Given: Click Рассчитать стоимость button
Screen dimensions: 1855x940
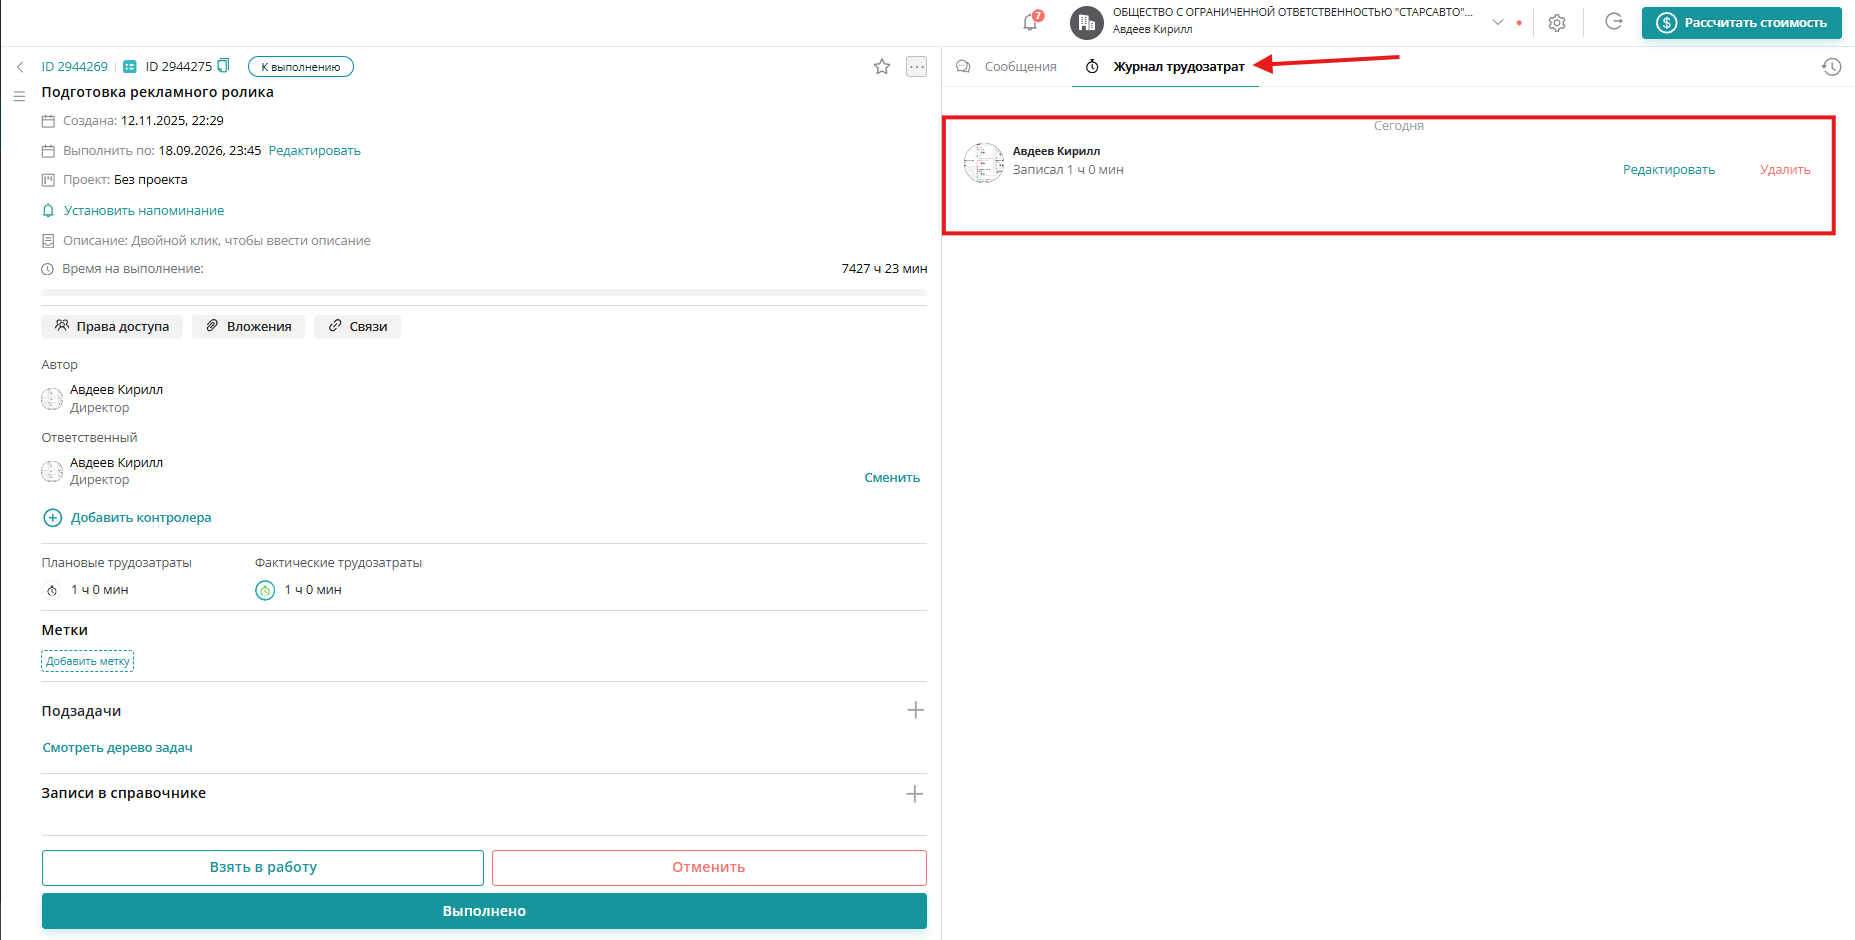Looking at the screenshot, I should (1742, 23).
